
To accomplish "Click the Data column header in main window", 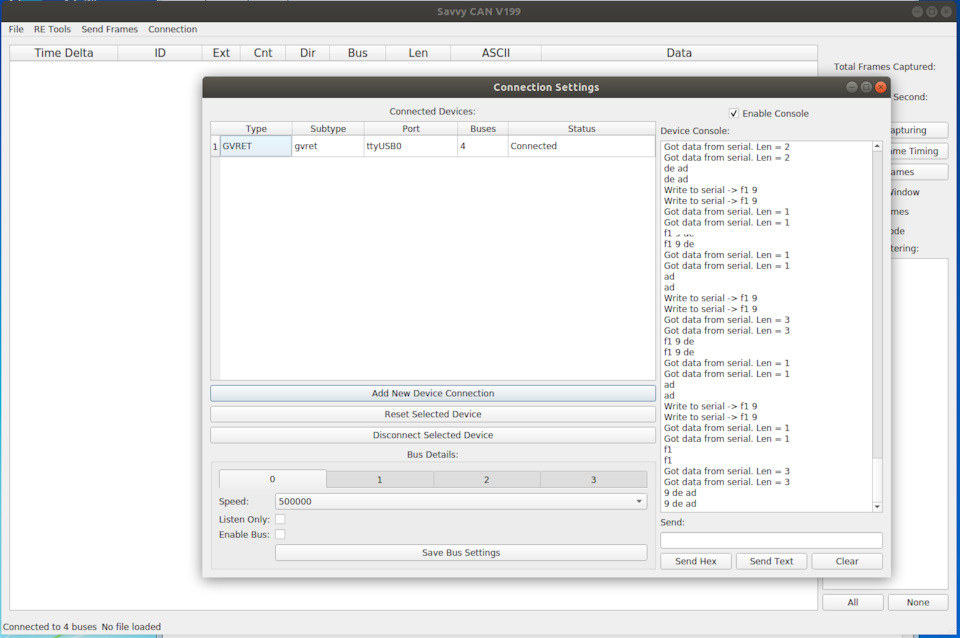I will point(679,53).
